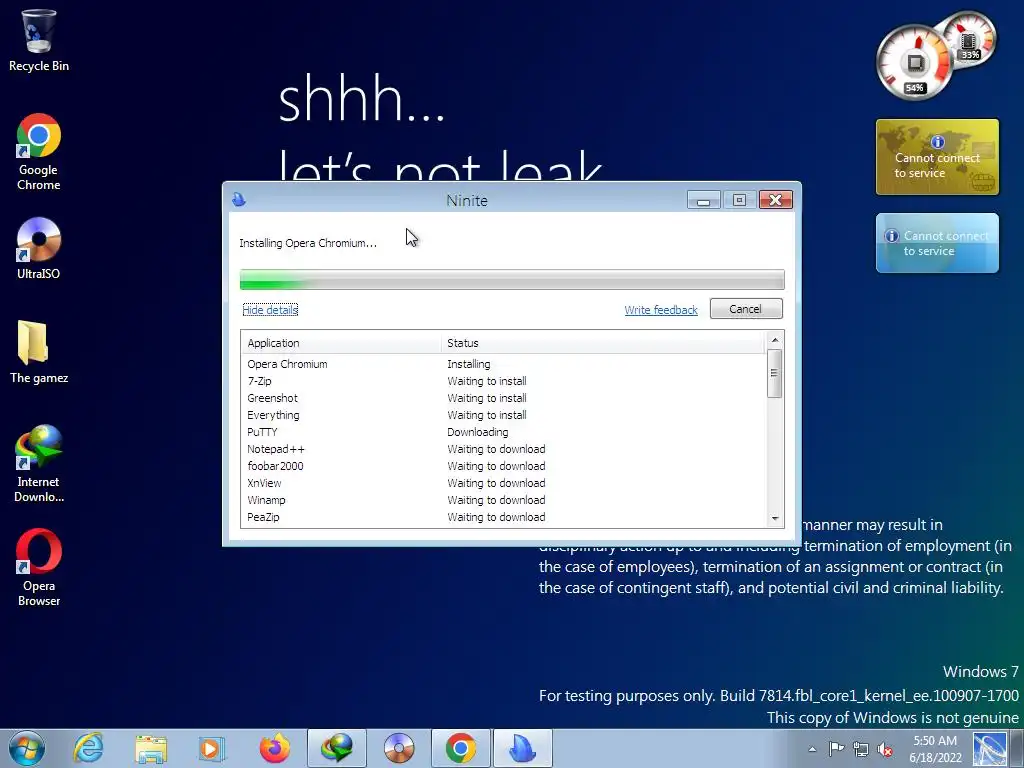Select Internet Download Manager desktop shortcut

[x=39, y=464]
